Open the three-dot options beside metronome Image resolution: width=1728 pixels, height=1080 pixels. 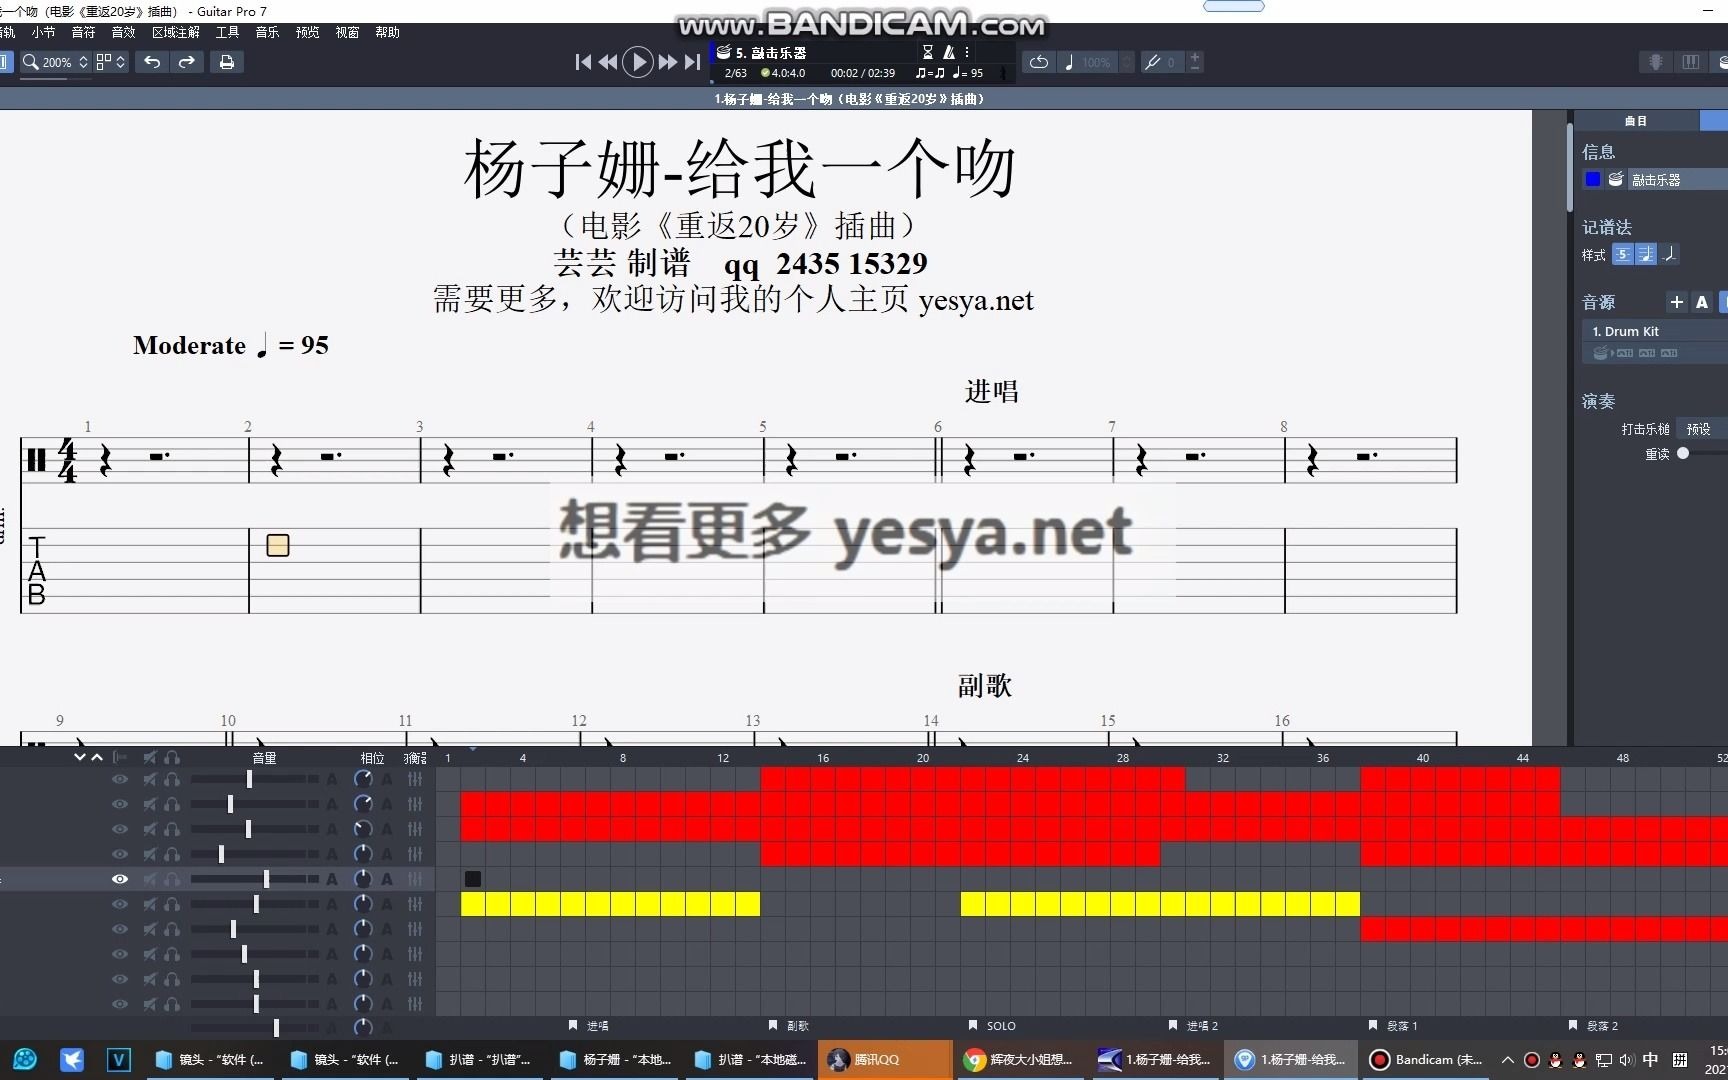click(x=967, y=52)
